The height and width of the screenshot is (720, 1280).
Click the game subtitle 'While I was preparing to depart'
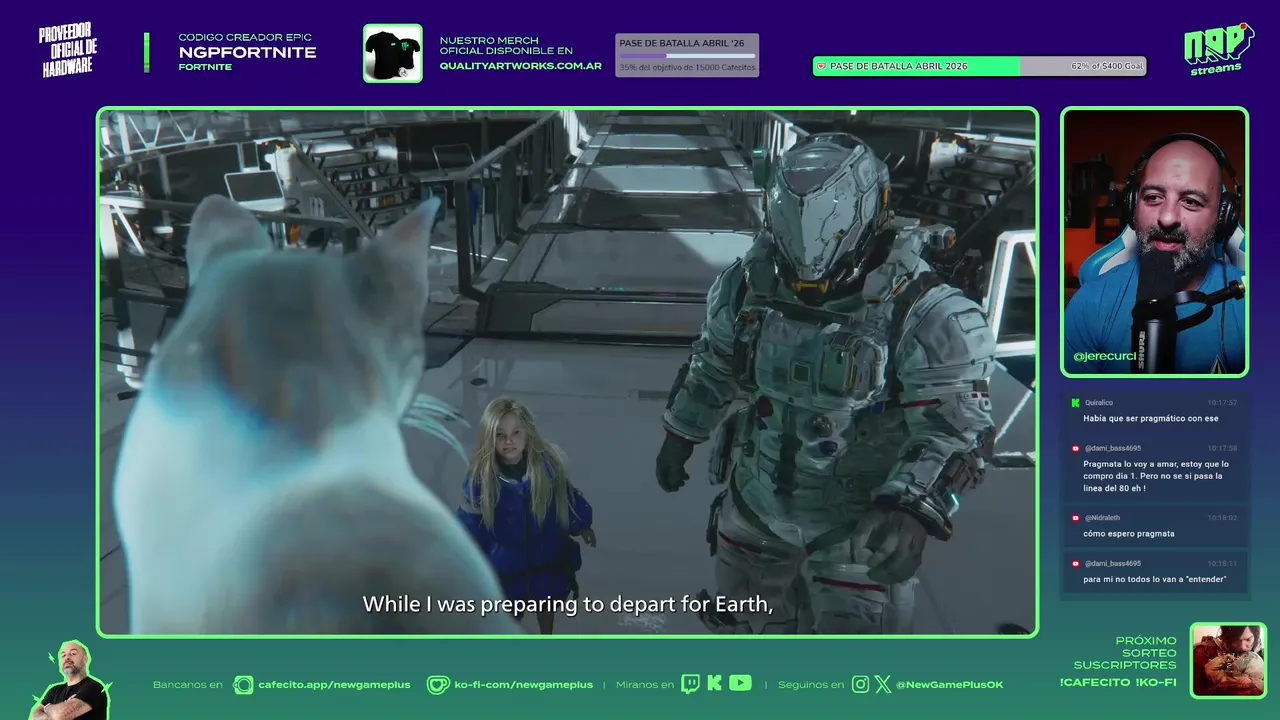(x=568, y=604)
